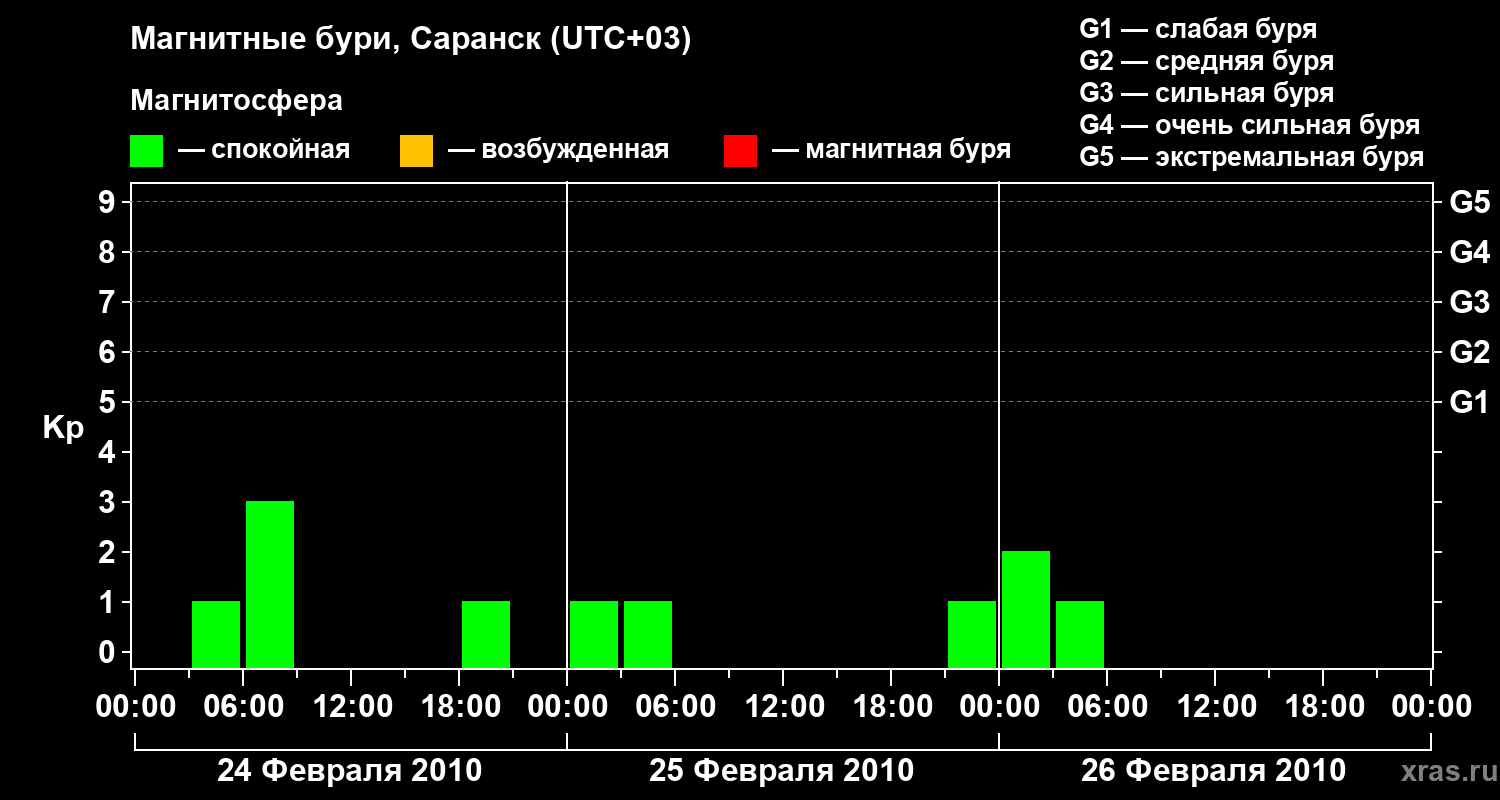The width and height of the screenshot is (1500, 800).
Task: Click the 'G4 — очень сильная буря' legend line
Action: pyautogui.click(x=1250, y=125)
